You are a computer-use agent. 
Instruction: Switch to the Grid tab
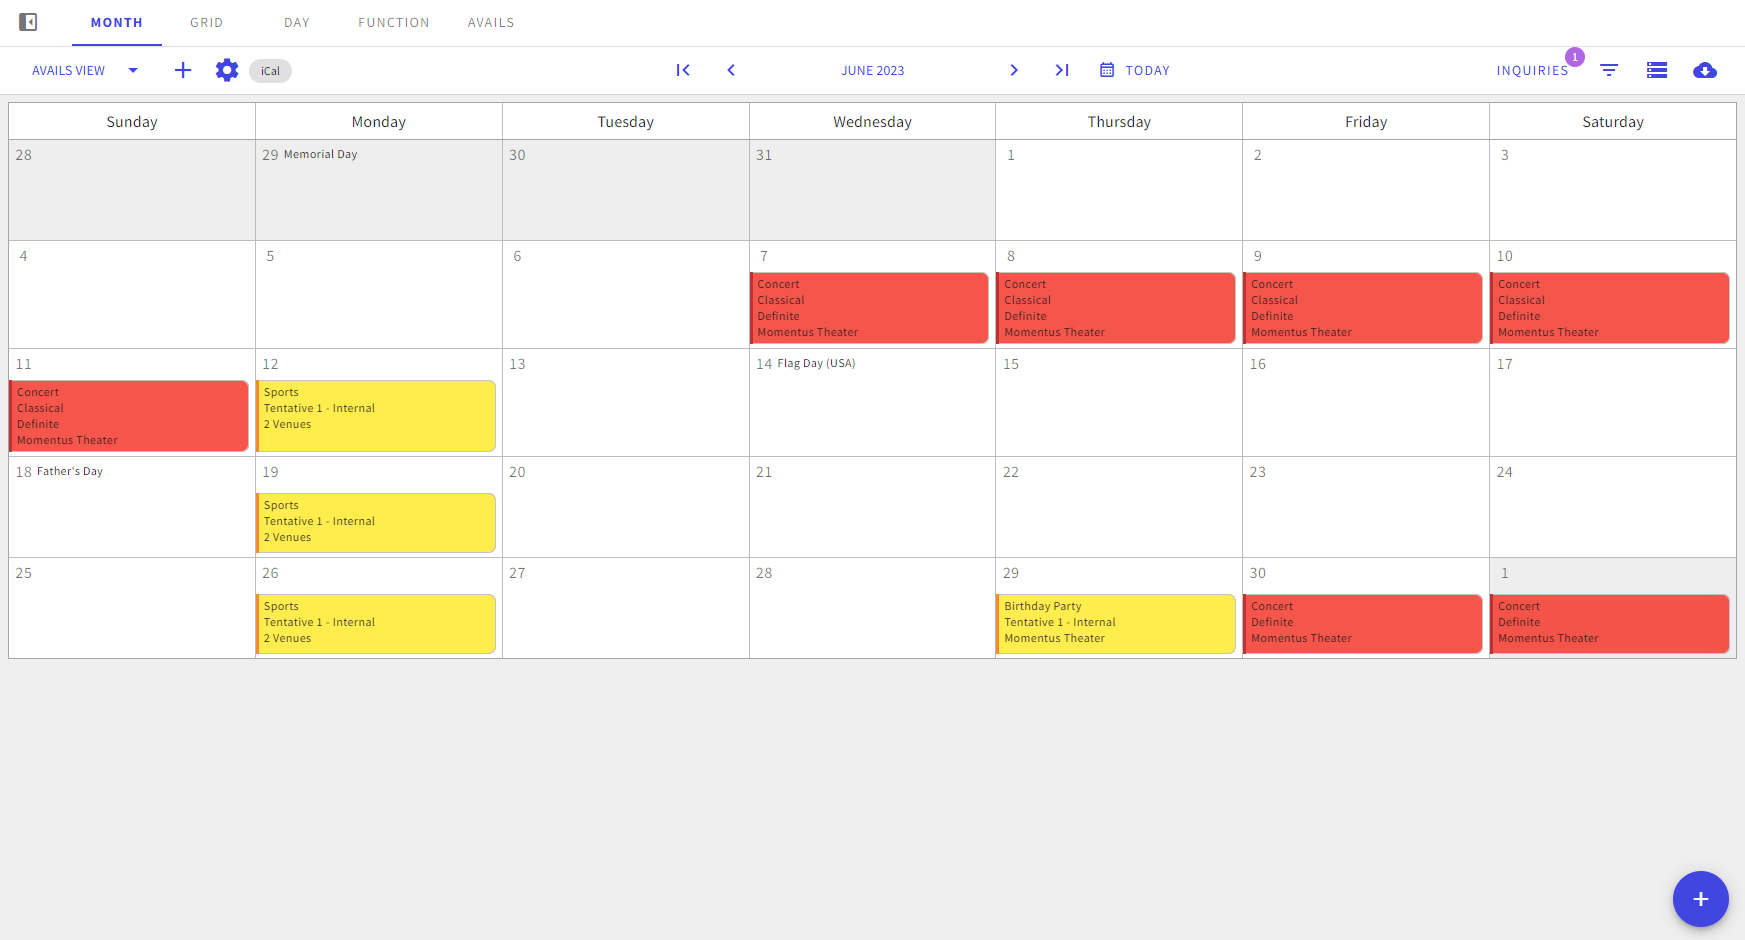(x=207, y=23)
